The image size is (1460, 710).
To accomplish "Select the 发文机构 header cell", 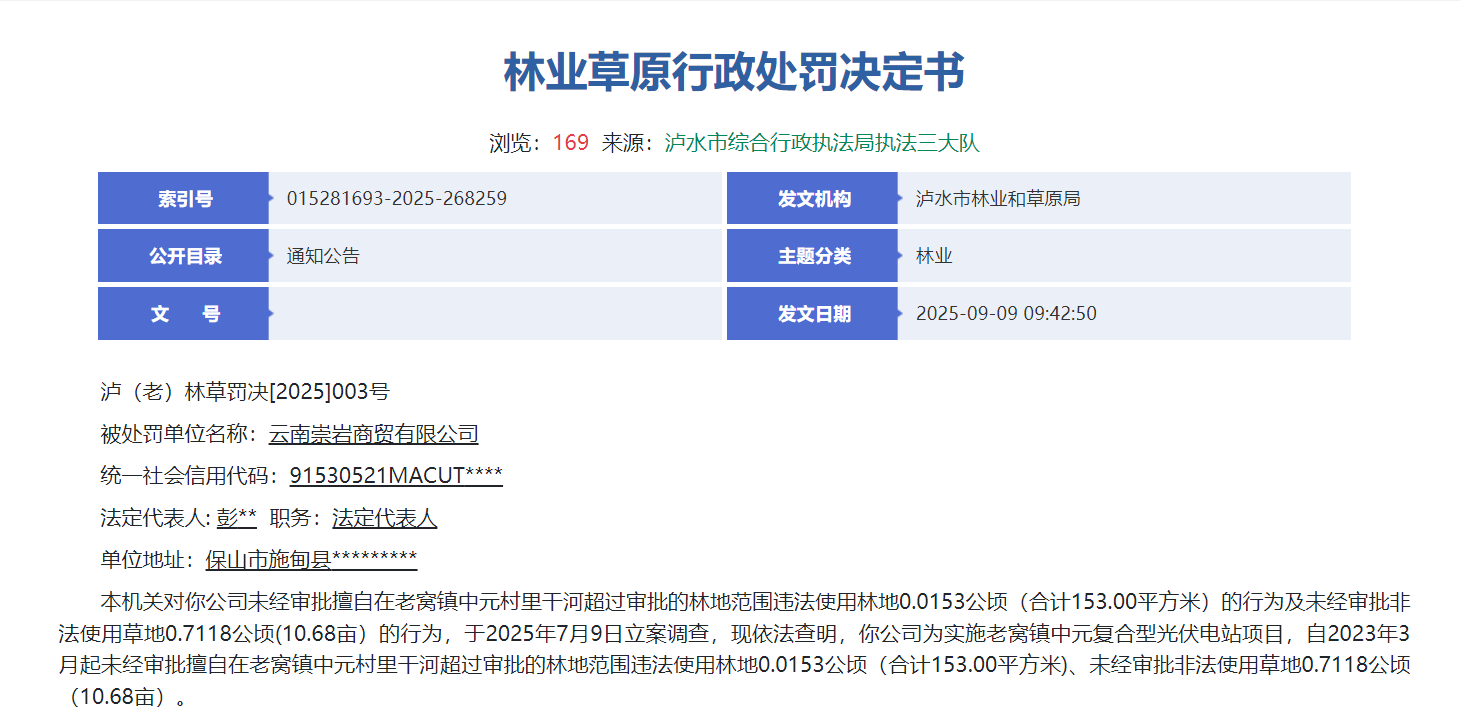I will [813, 199].
